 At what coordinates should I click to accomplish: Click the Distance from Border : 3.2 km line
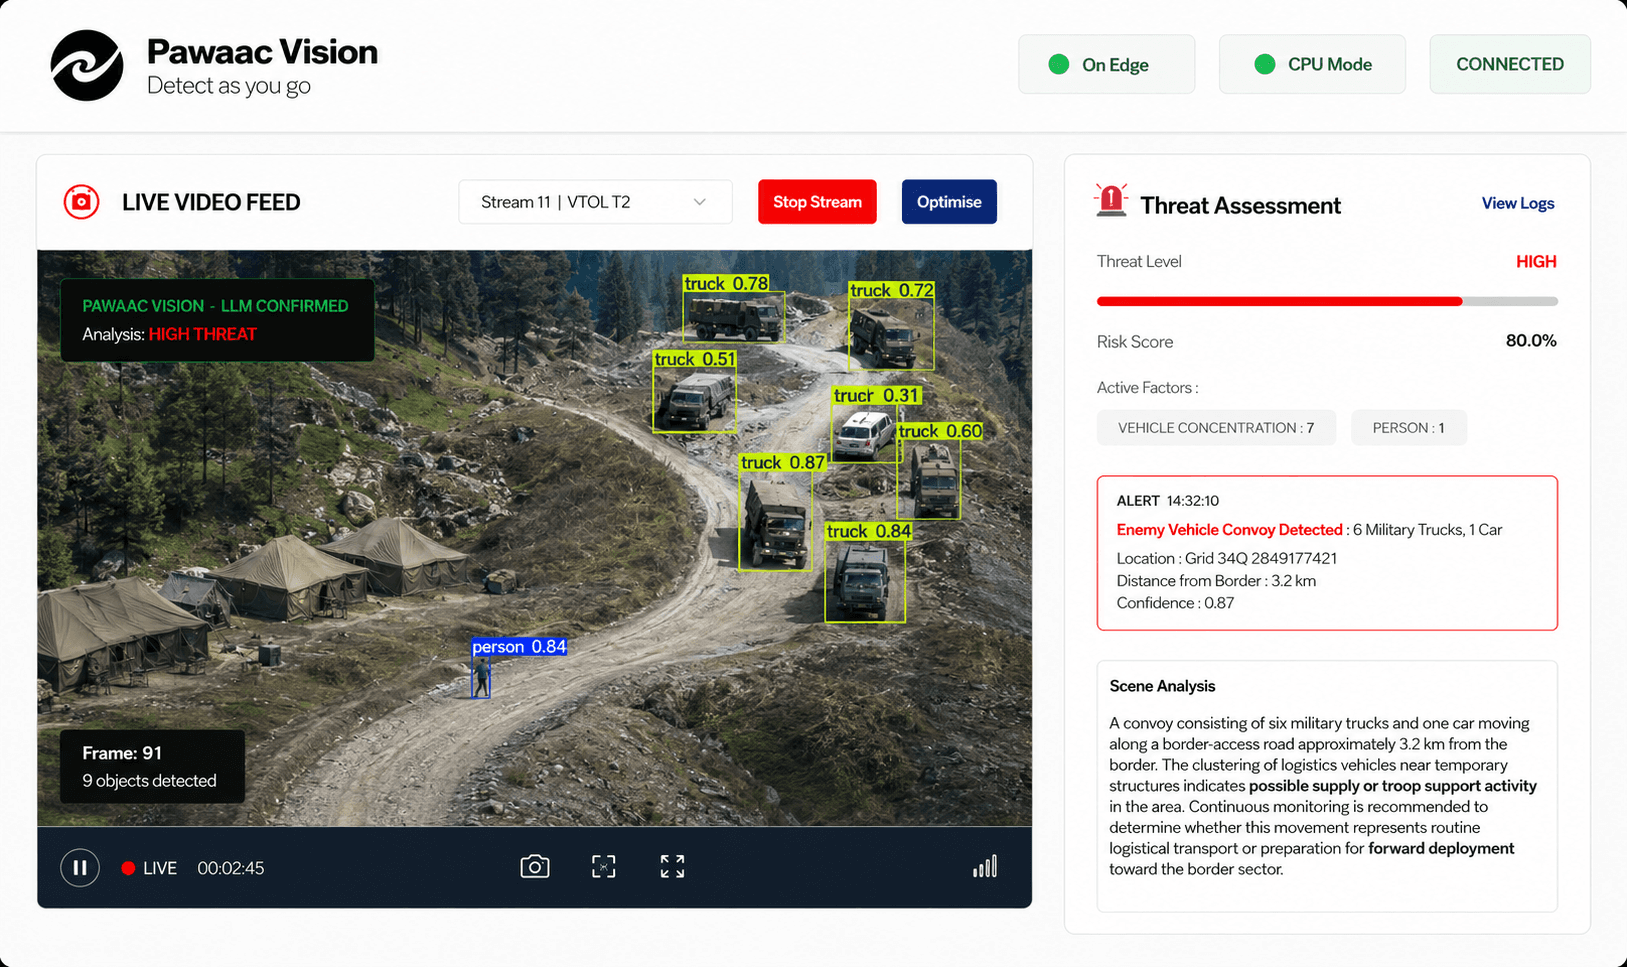(1216, 581)
